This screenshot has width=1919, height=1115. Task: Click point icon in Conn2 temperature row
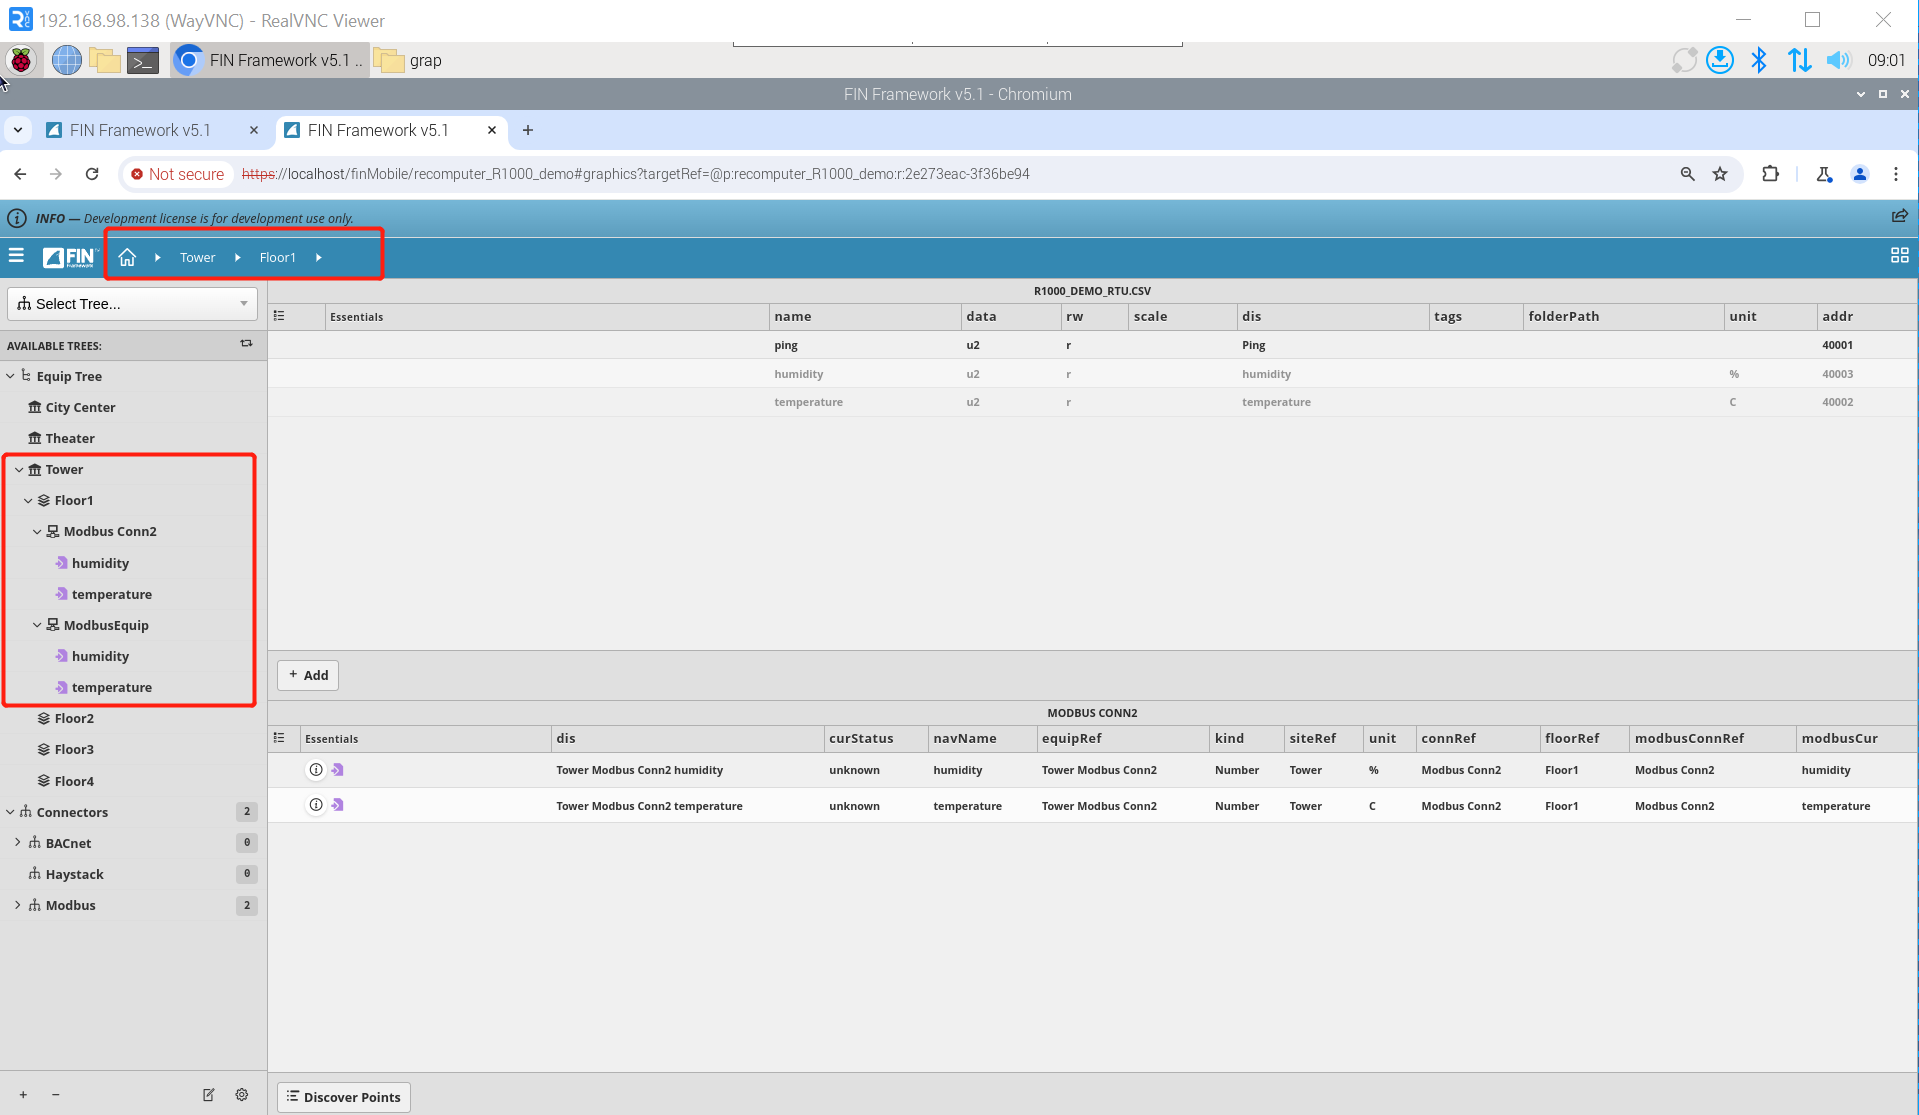[x=338, y=805]
